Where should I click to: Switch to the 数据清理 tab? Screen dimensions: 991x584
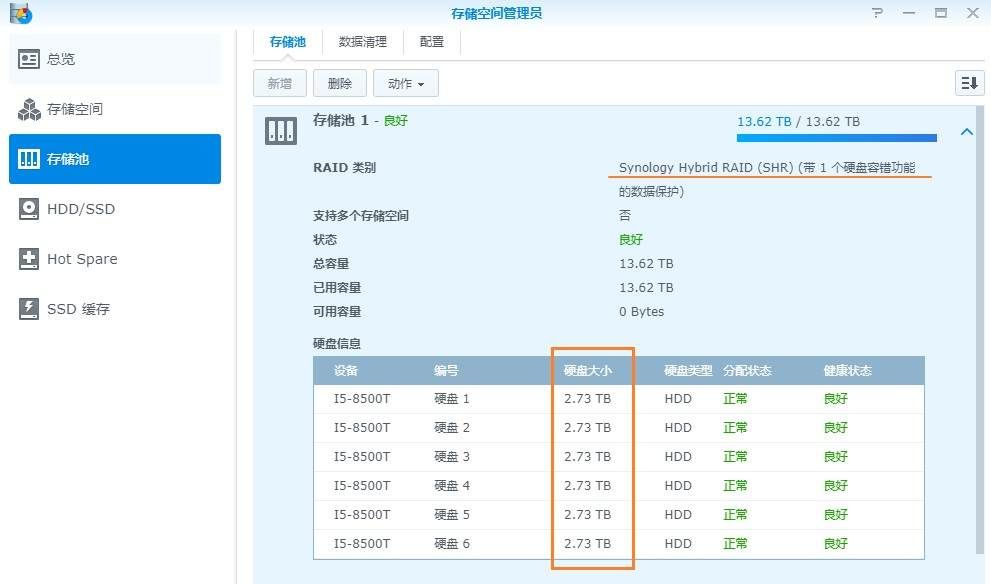[362, 42]
